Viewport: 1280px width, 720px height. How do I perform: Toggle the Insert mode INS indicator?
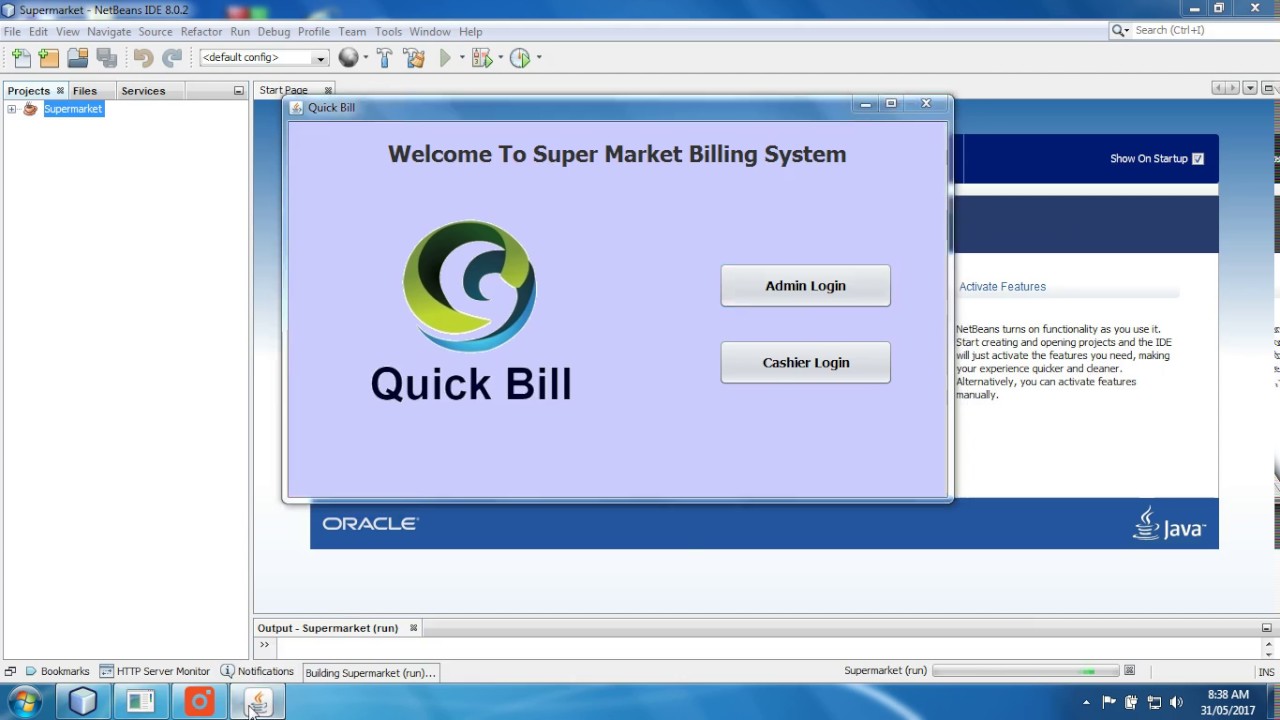point(1264,671)
